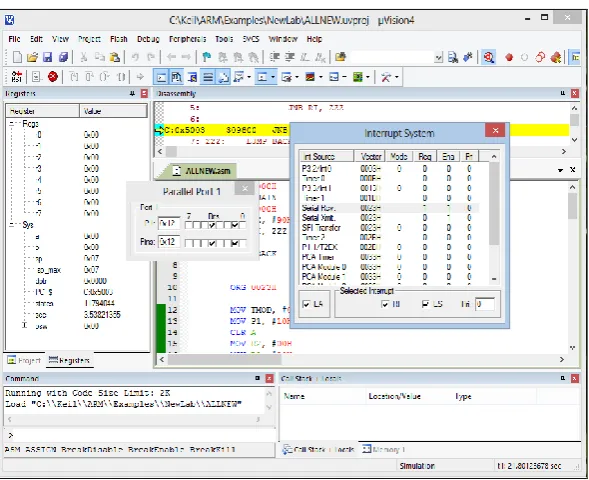The height and width of the screenshot is (480, 589).
Task: Open the Peripherals menu
Action: click(187, 39)
